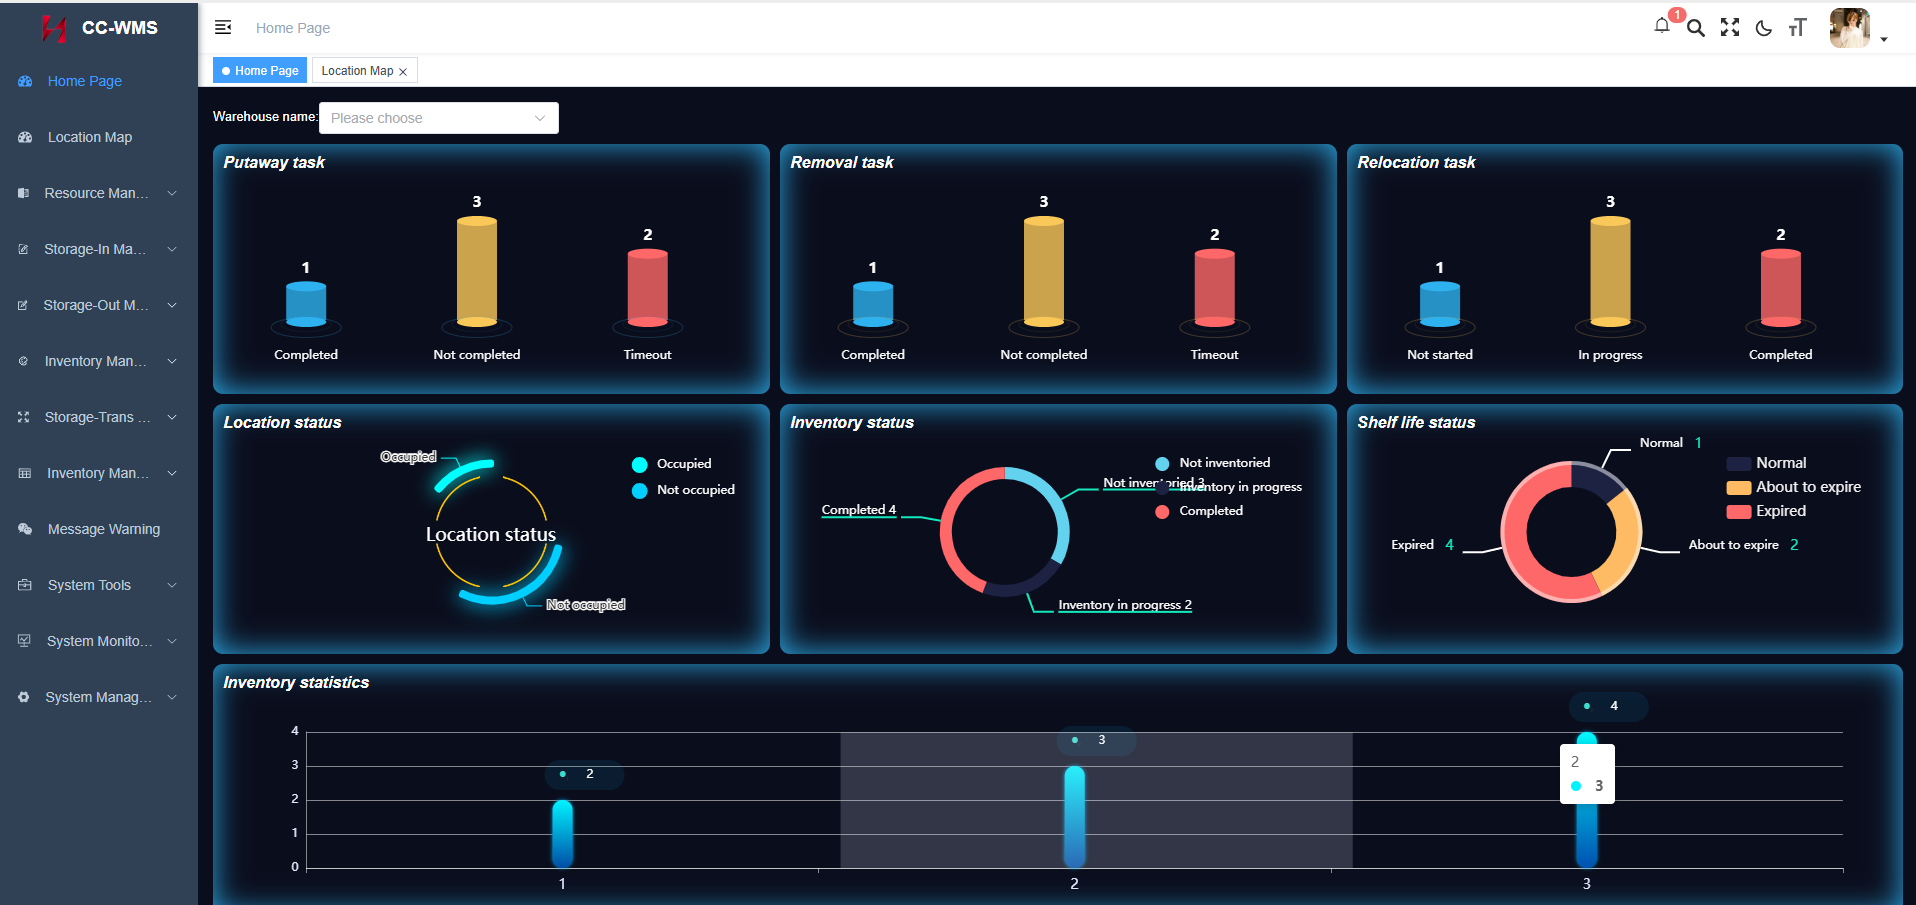Switch to the Location Map tab
Screen dimensions: 1916x905
coord(355,70)
